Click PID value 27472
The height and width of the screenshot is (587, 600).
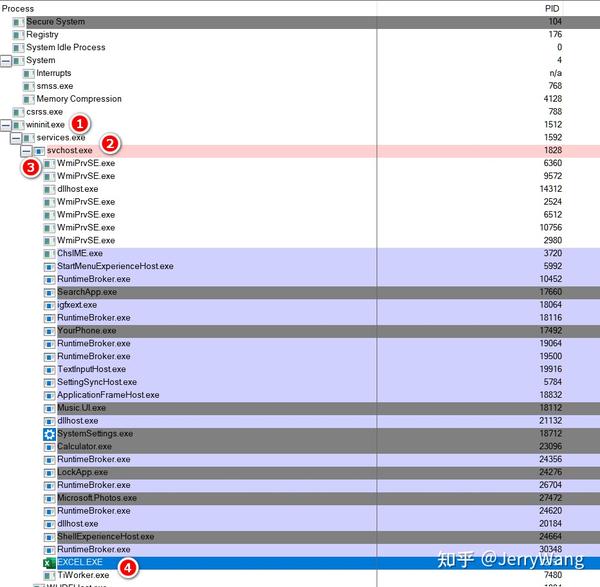pos(551,497)
